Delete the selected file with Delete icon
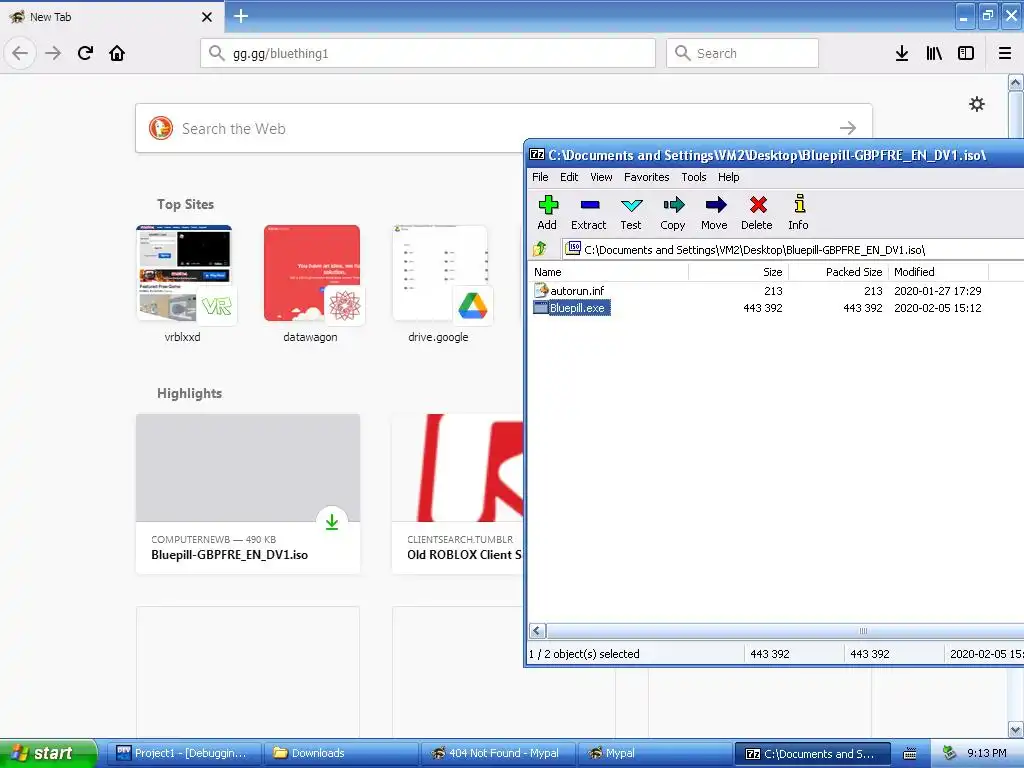Screen dimensions: 1024x768 757,213
